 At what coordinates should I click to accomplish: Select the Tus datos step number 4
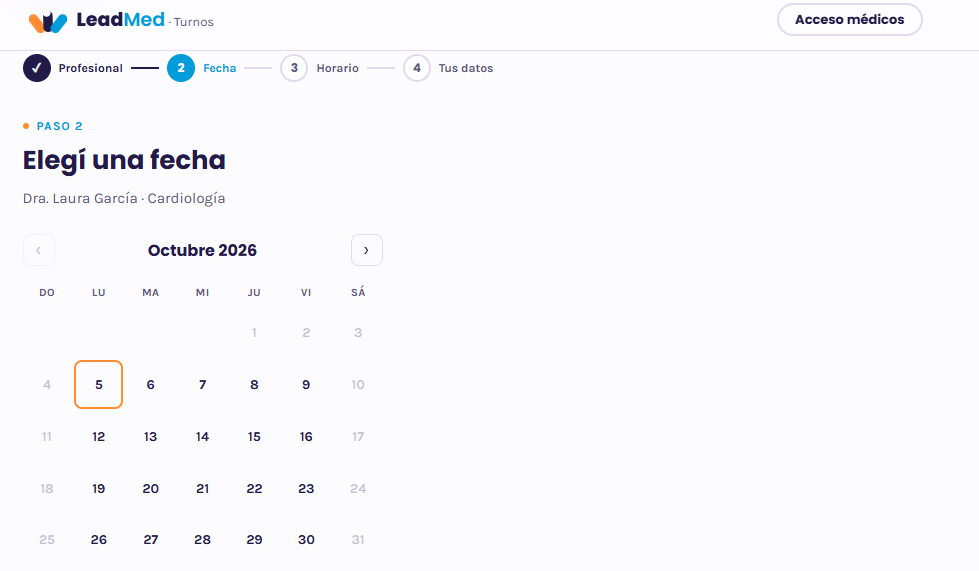[x=417, y=68]
